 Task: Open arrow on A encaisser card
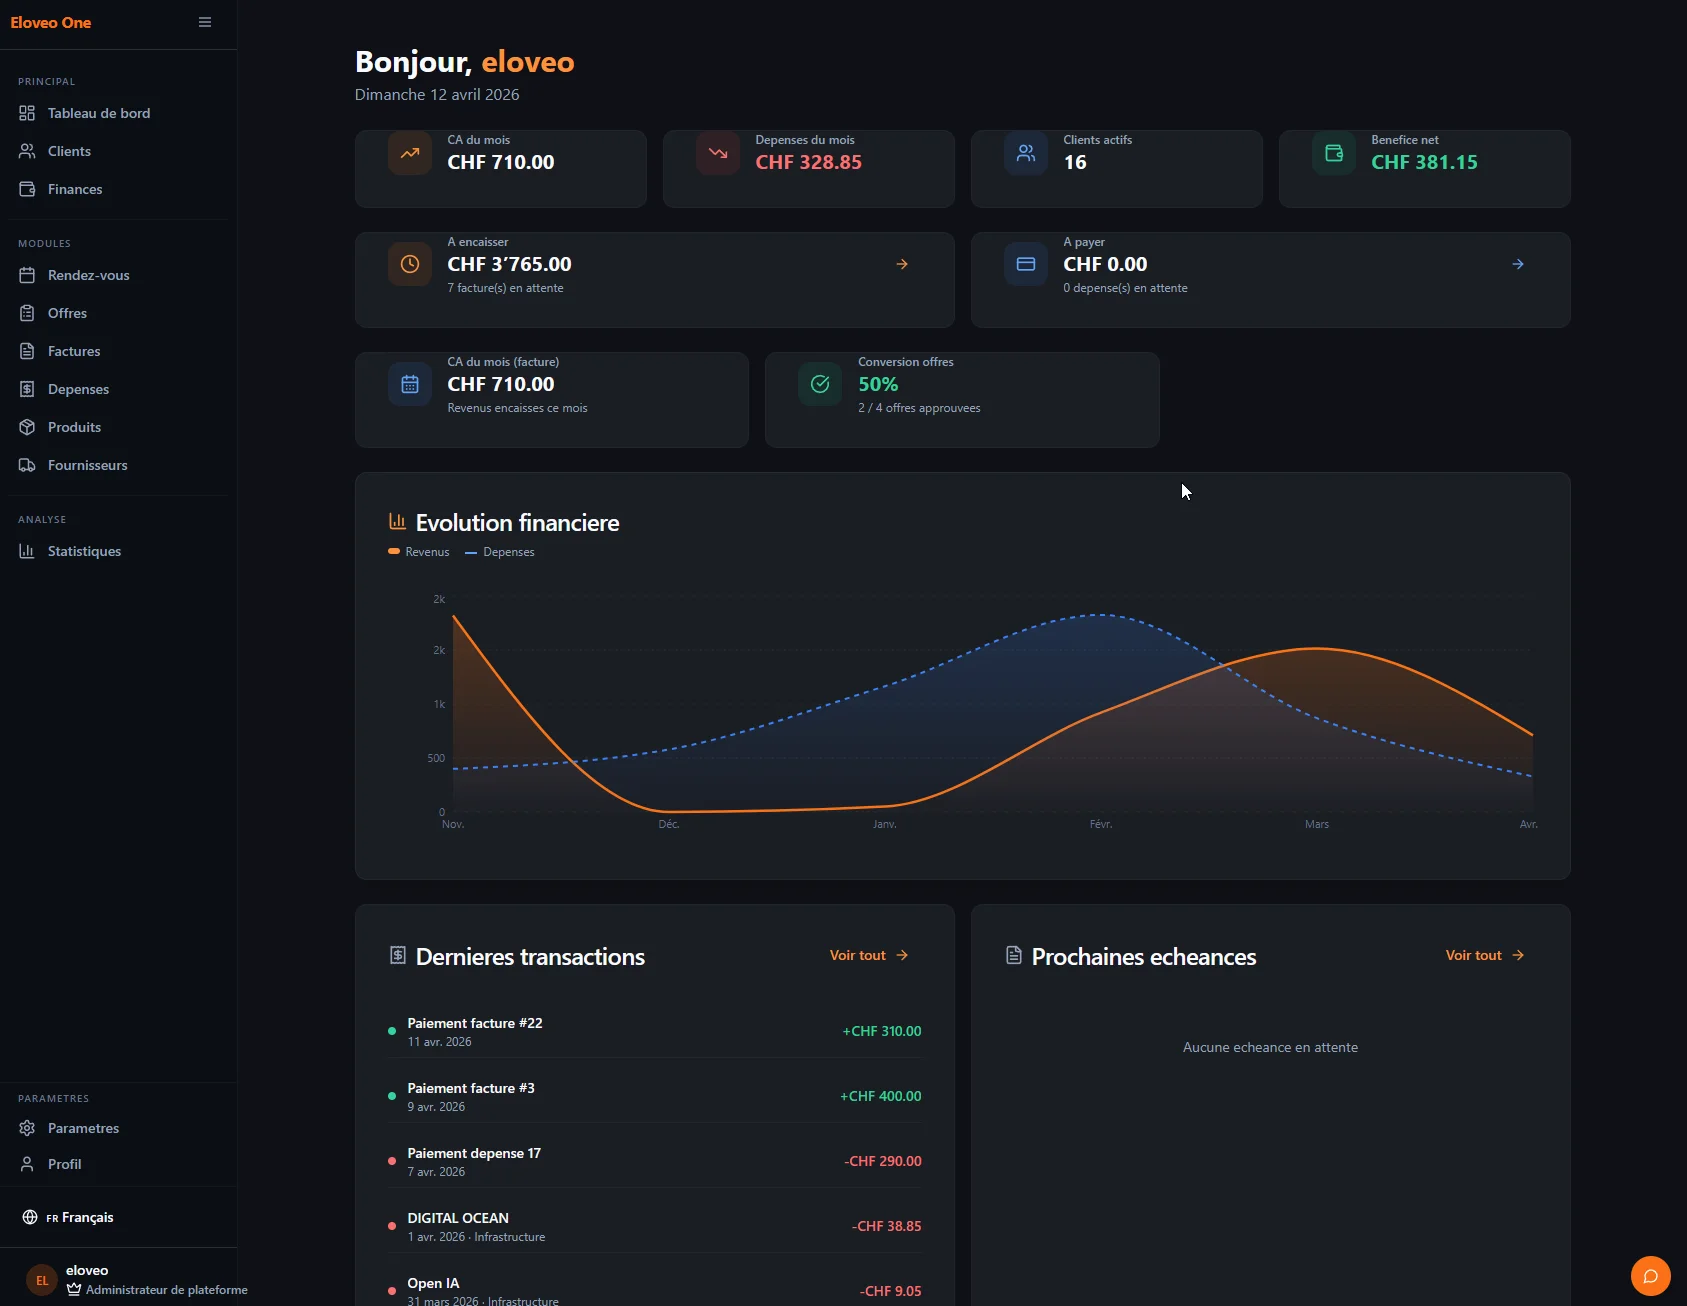coord(902,265)
